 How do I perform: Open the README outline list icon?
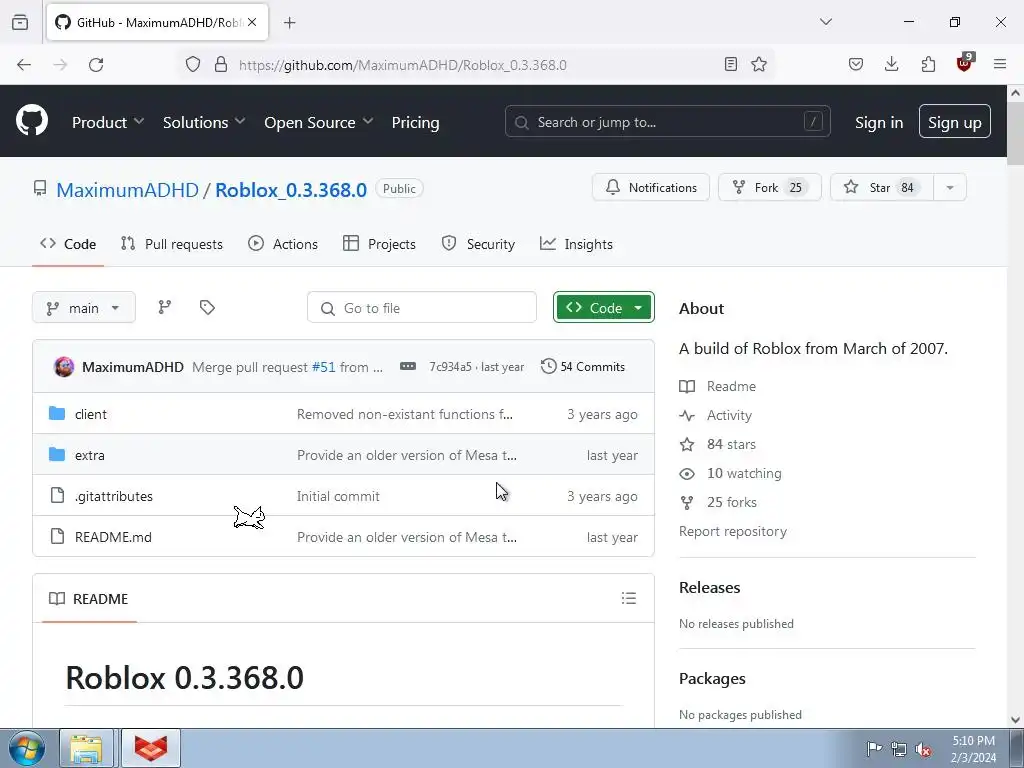click(x=629, y=598)
